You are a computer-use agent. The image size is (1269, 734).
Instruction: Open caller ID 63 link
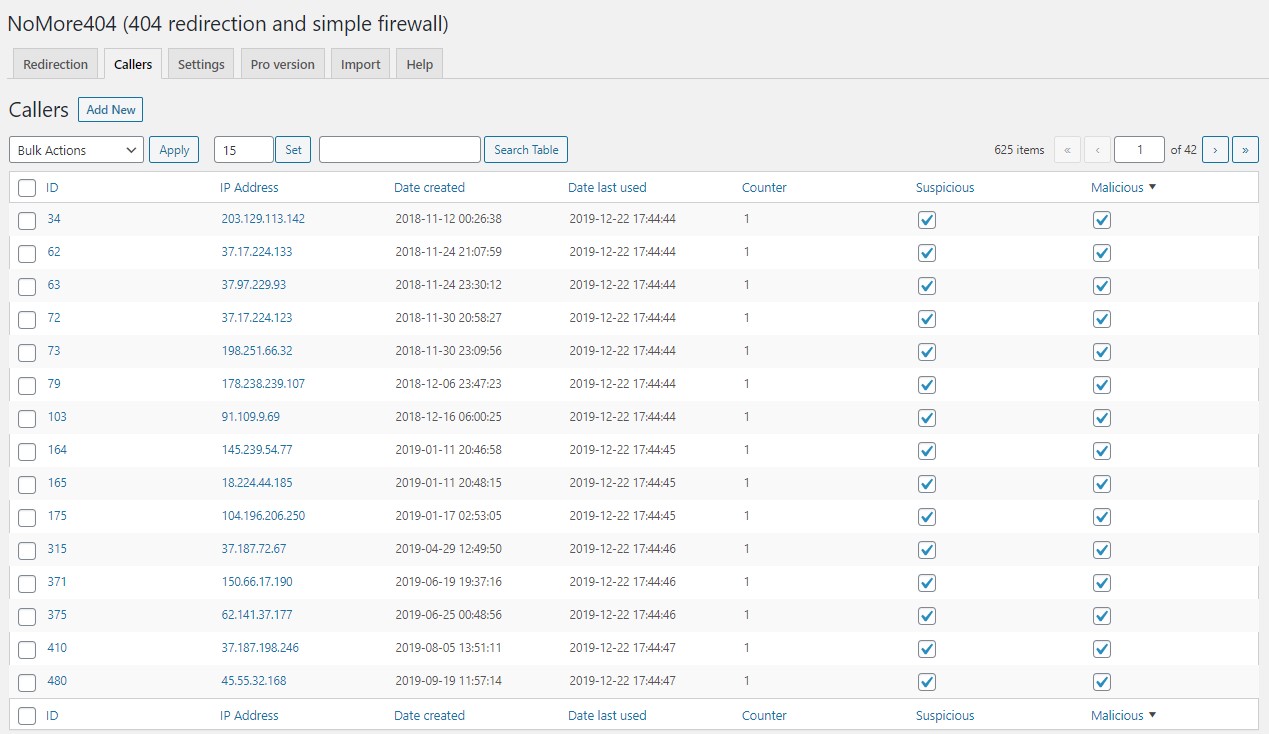pos(54,284)
